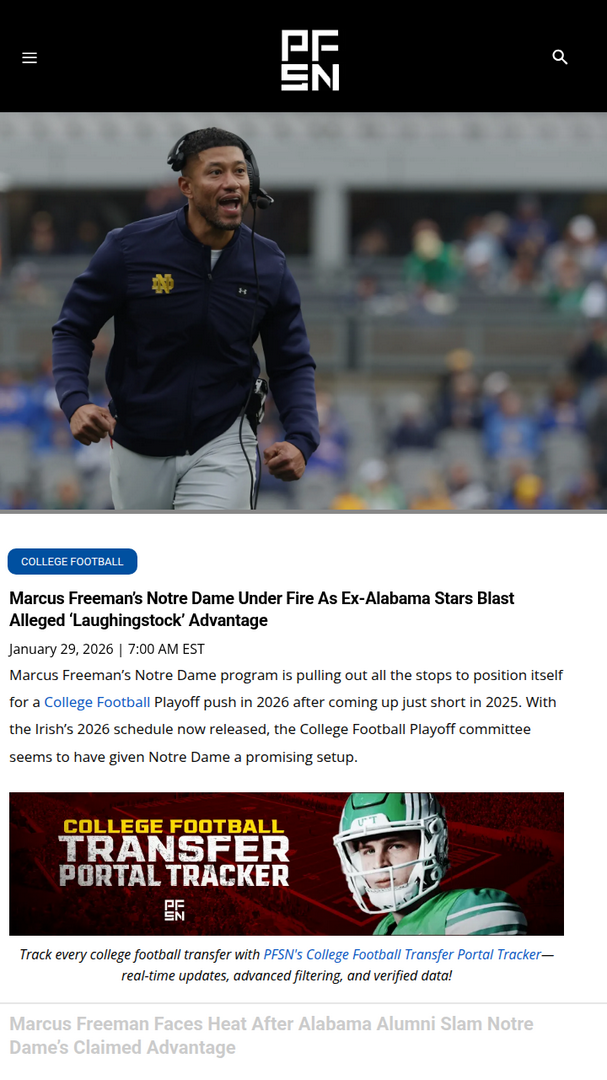607x1080 pixels.
Task: Click the large TRANSFER word in banner
Action: [x=174, y=849]
